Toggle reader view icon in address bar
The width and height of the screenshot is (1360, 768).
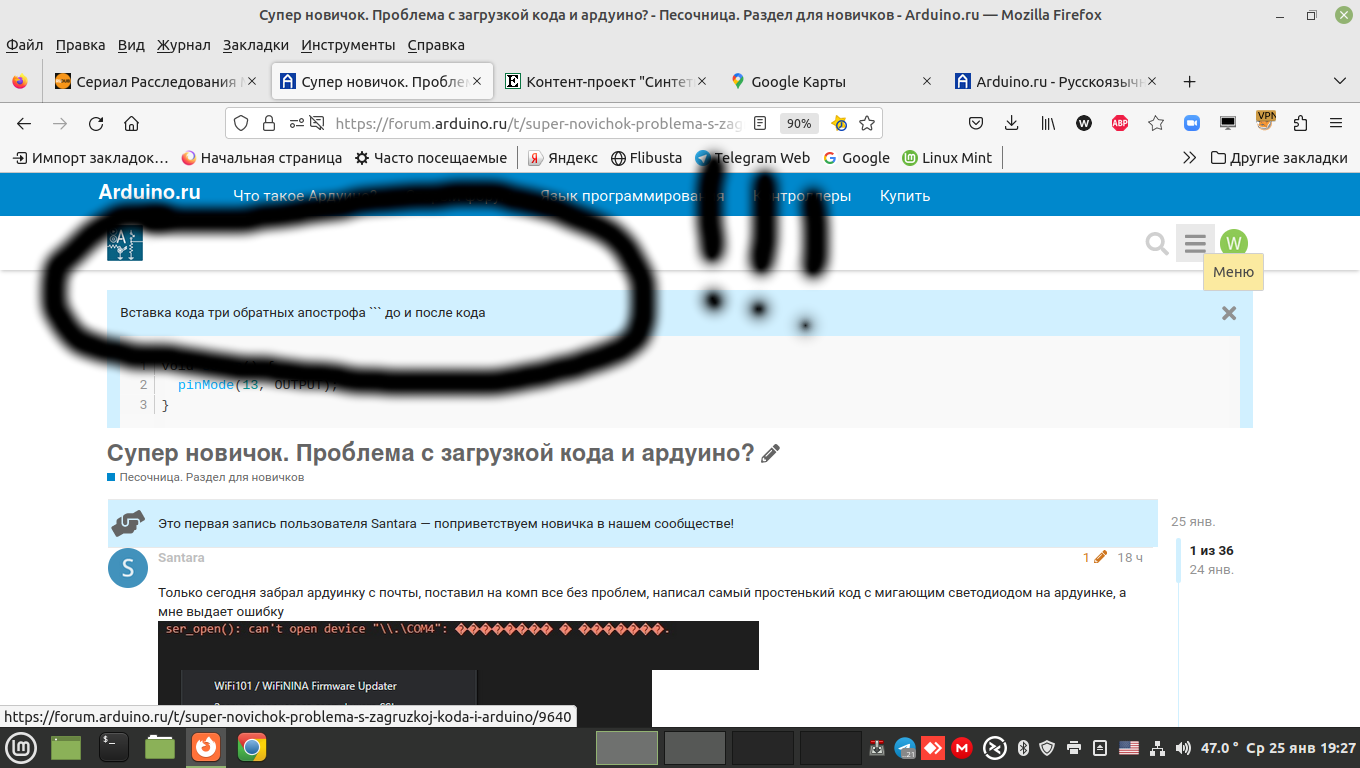tap(760, 124)
